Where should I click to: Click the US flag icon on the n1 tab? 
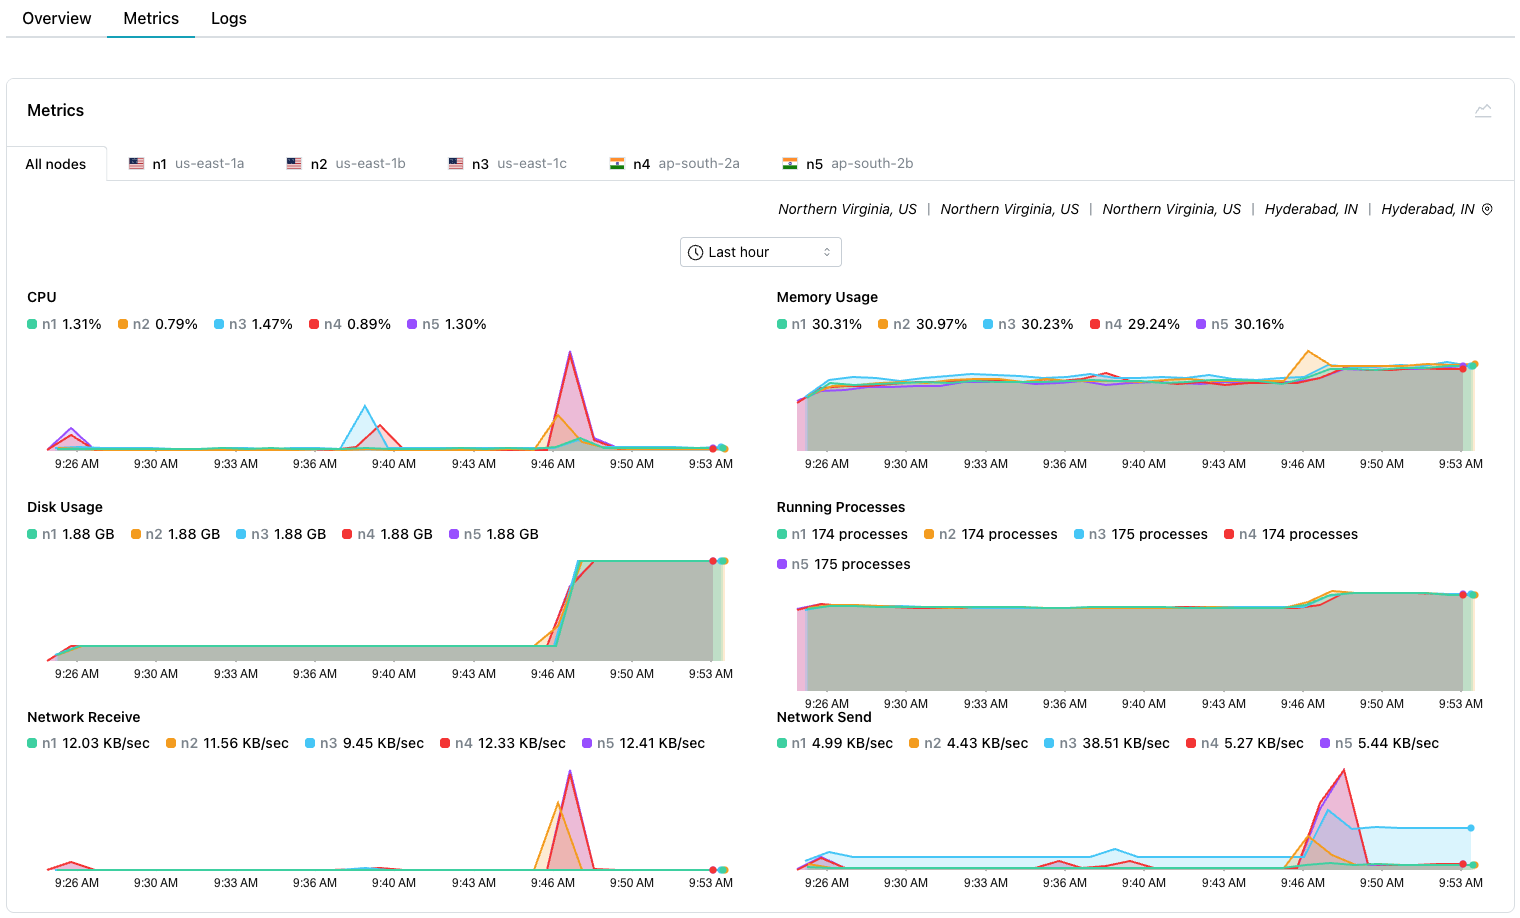point(136,162)
